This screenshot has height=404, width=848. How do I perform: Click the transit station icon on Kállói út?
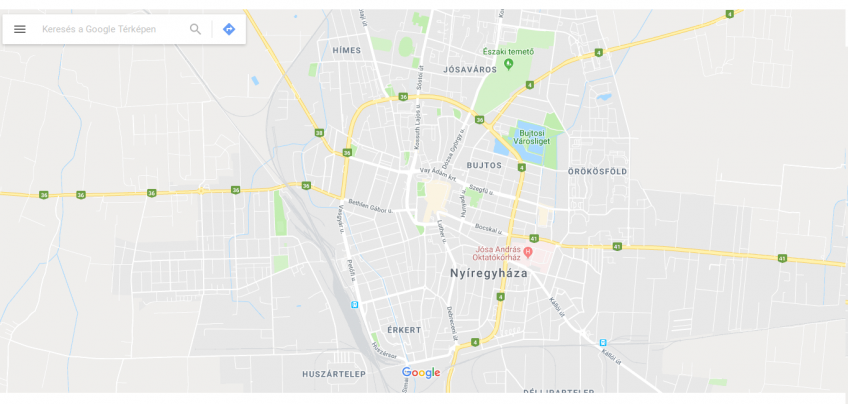pyautogui.click(x=603, y=342)
